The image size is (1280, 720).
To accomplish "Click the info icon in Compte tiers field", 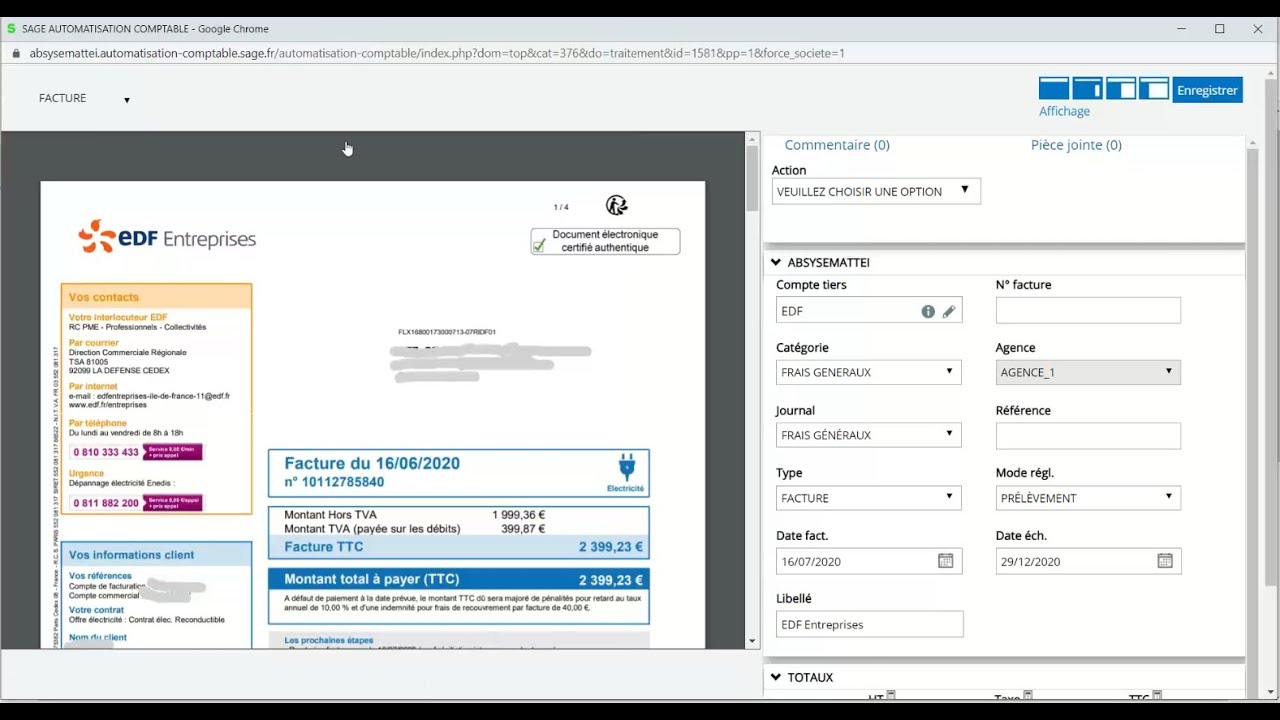I will [928, 311].
